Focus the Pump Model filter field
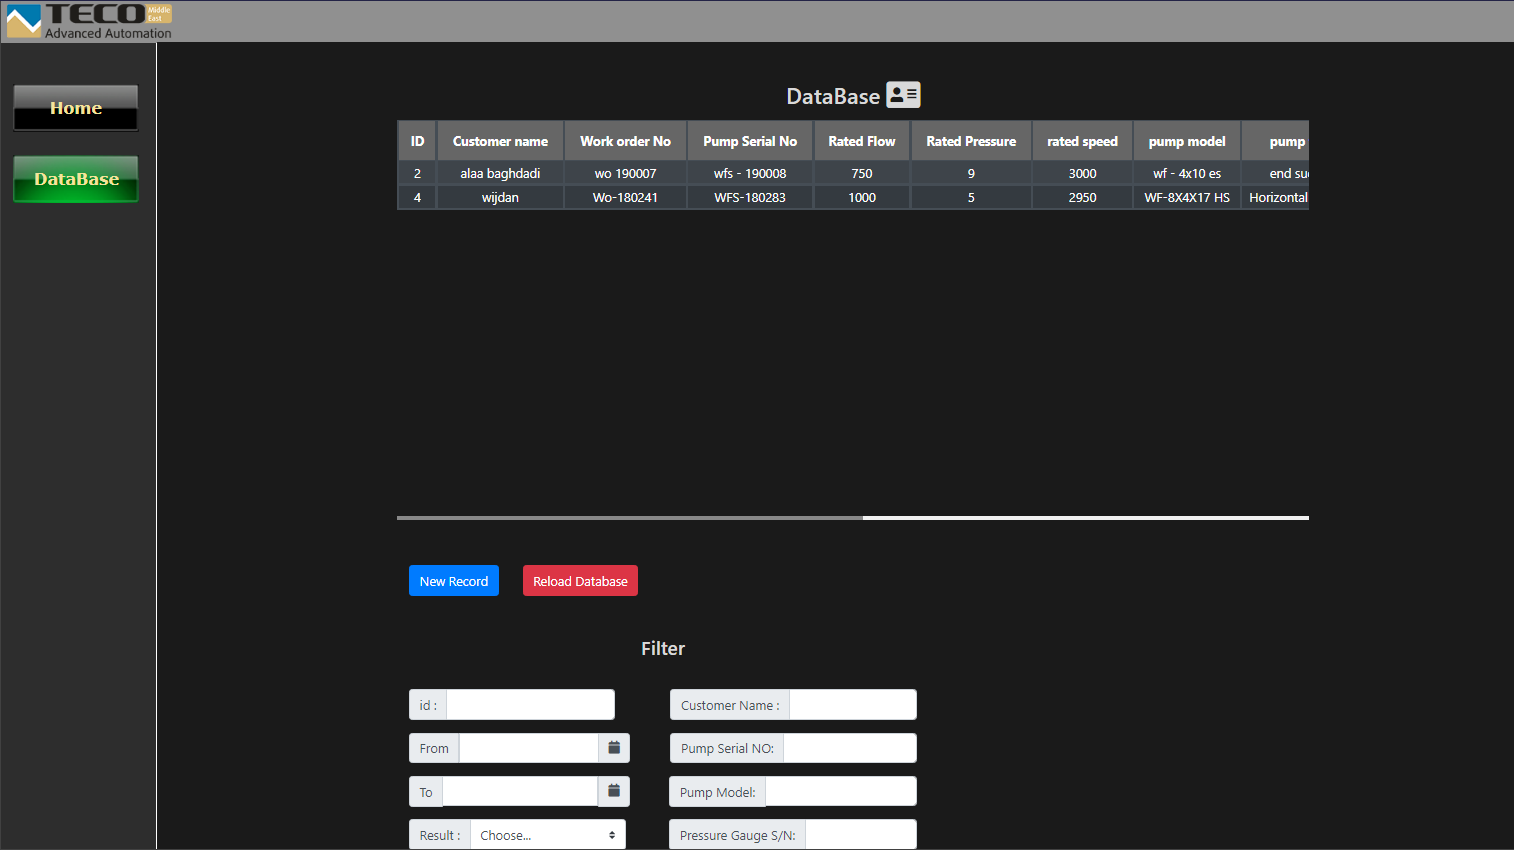 [840, 792]
